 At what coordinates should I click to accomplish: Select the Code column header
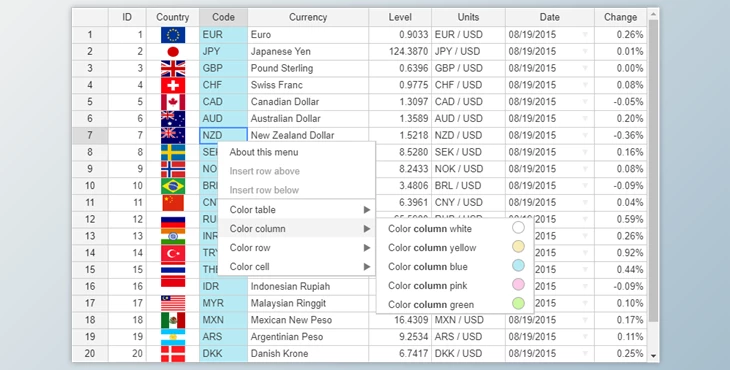point(223,17)
